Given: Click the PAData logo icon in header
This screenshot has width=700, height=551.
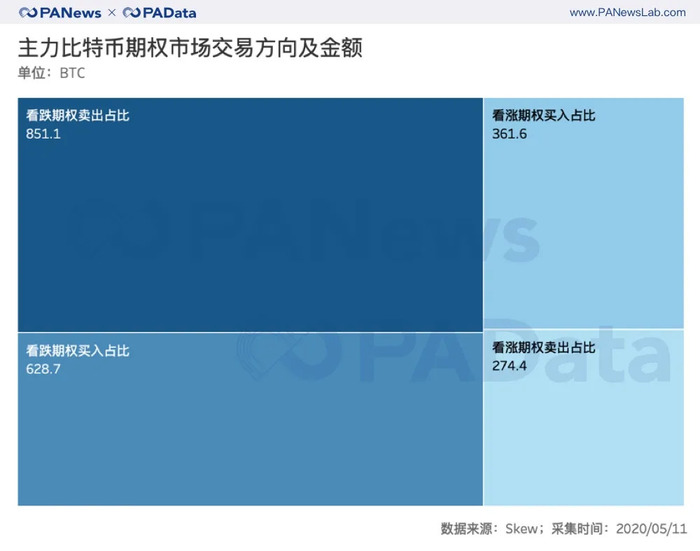Looking at the screenshot, I should 133,13.
